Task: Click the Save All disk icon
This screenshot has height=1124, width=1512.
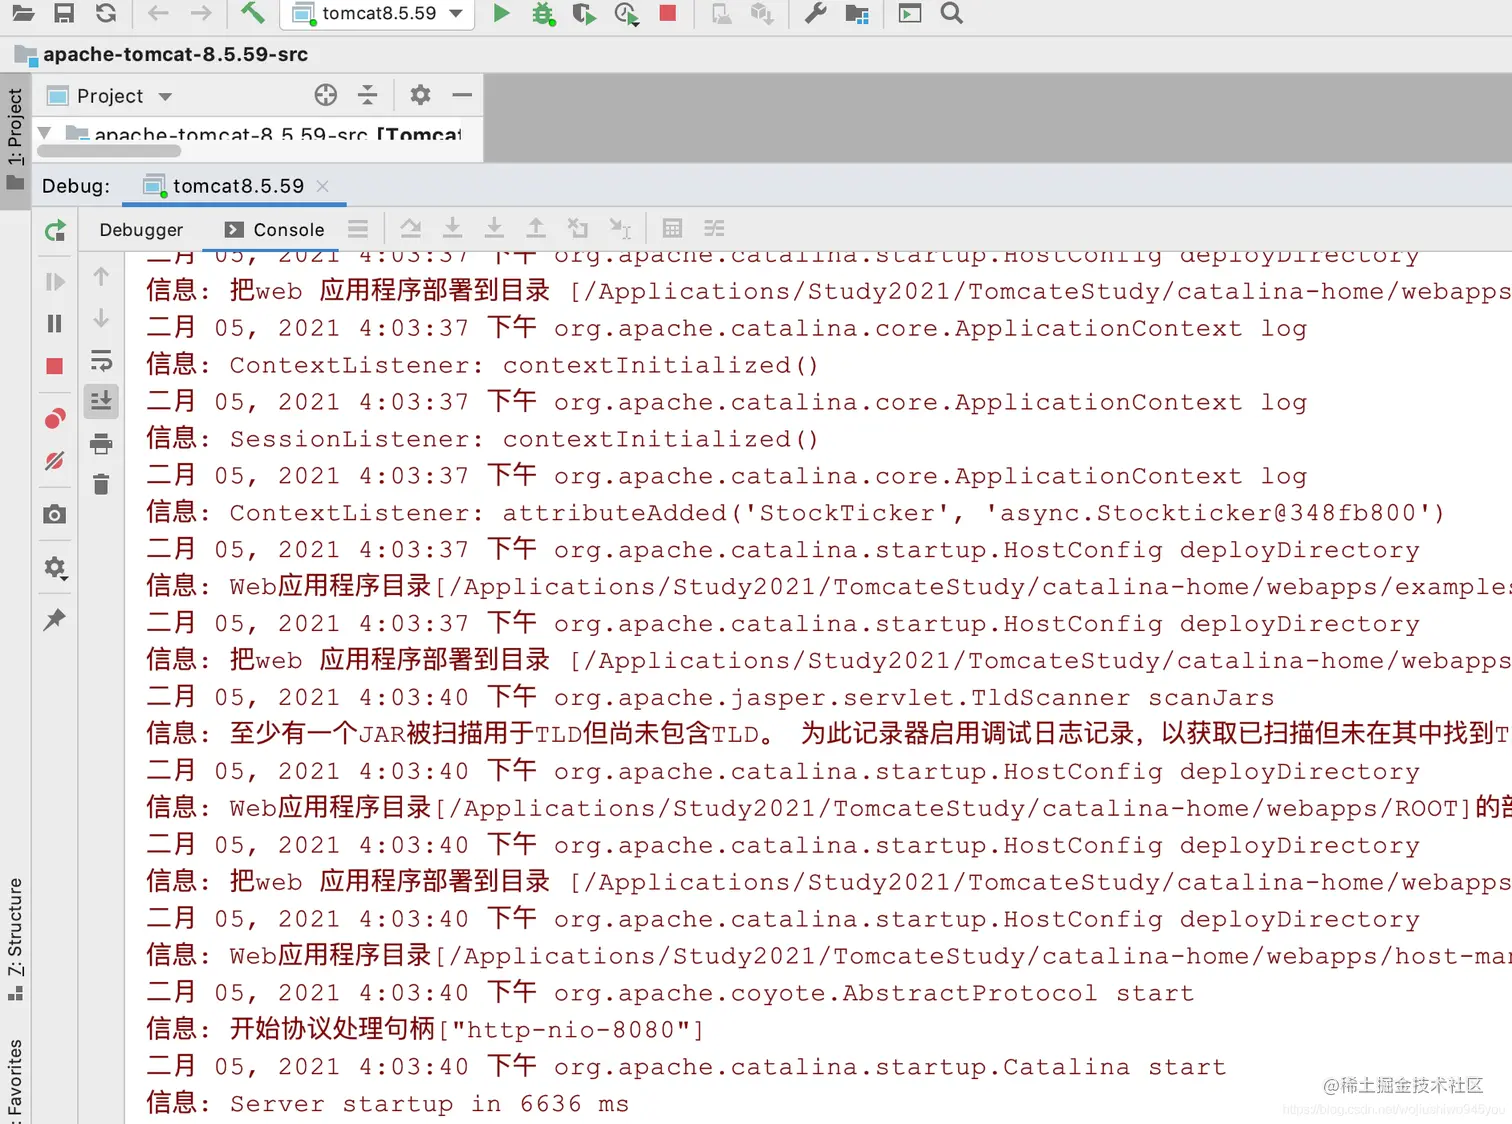Action: 64,14
